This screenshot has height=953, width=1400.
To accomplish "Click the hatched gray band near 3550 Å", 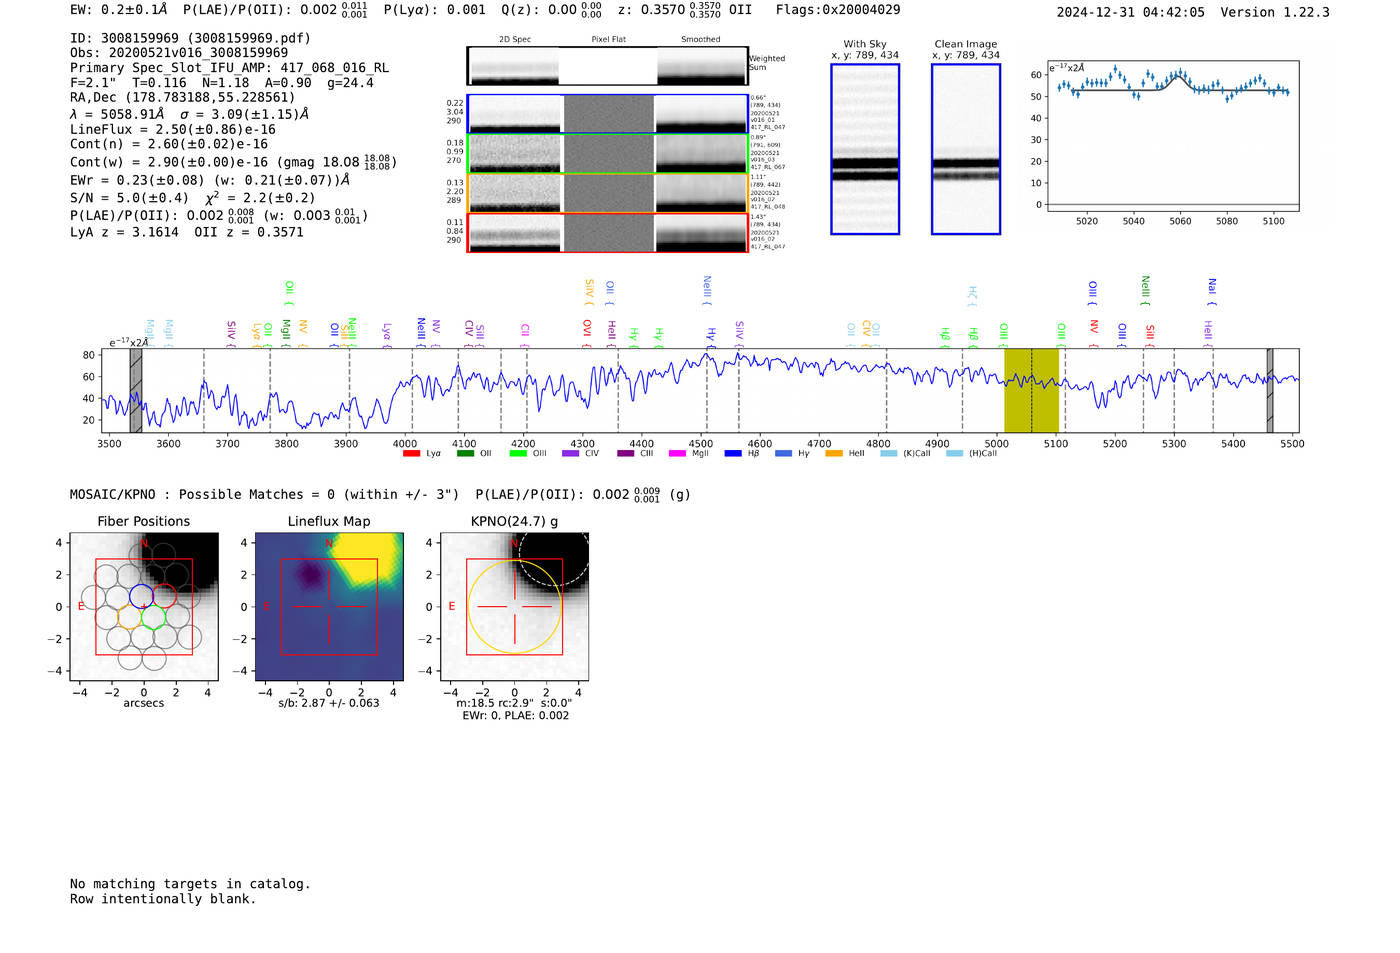I will (x=136, y=390).
